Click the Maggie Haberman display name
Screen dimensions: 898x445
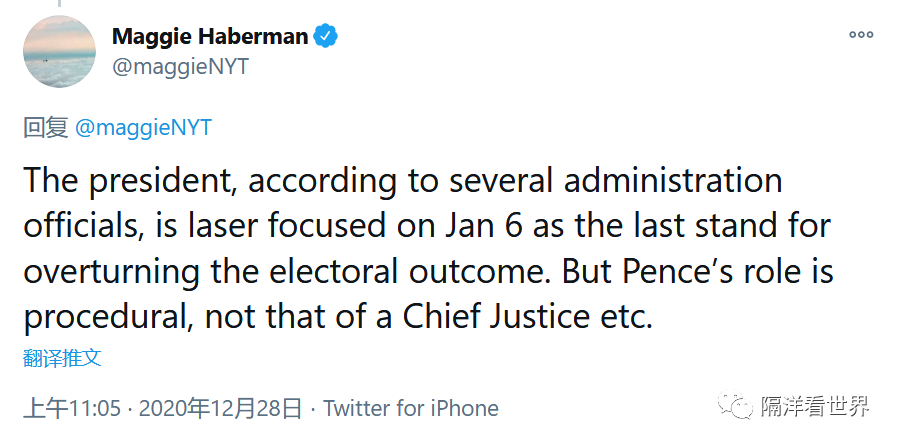coord(210,37)
